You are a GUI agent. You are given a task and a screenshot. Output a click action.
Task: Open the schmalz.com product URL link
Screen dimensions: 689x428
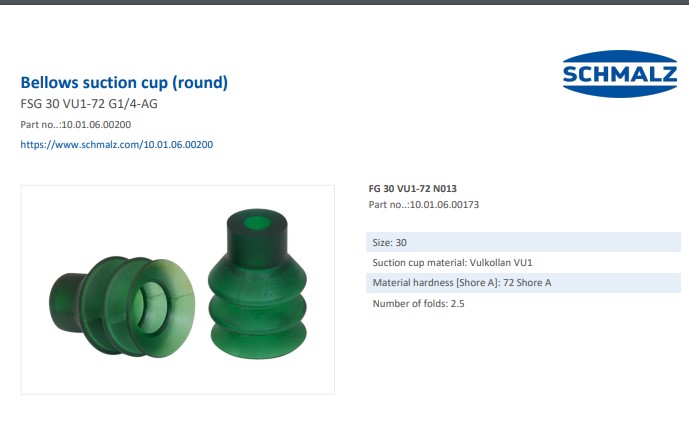pos(116,145)
